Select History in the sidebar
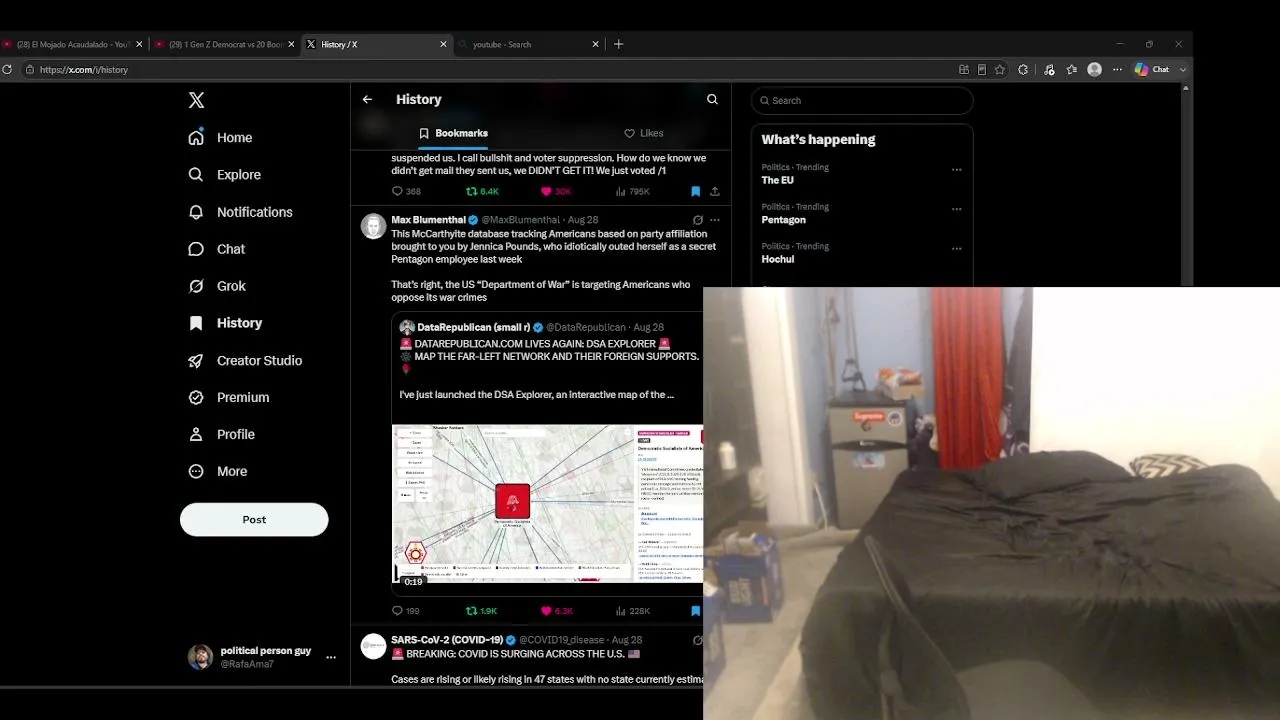The image size is (1280, 720). click(x=226, y=323)
